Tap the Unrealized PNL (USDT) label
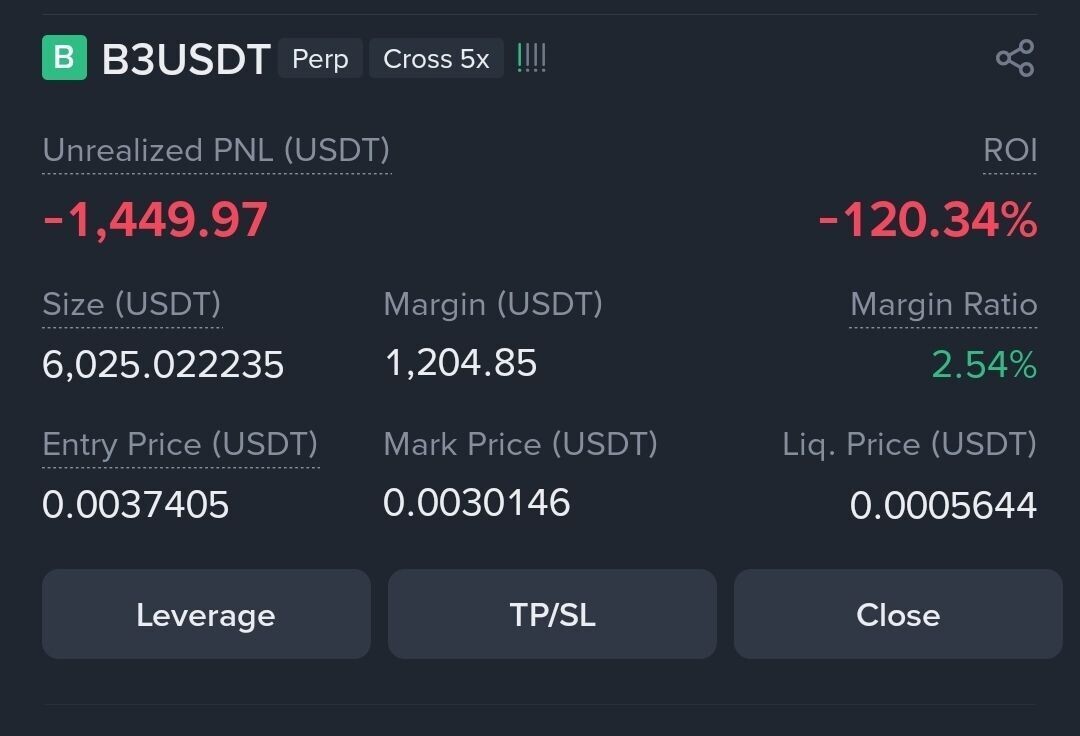The width and height of the screenshot is (1080, 736). pyautogui.click(x=216, y=151)
